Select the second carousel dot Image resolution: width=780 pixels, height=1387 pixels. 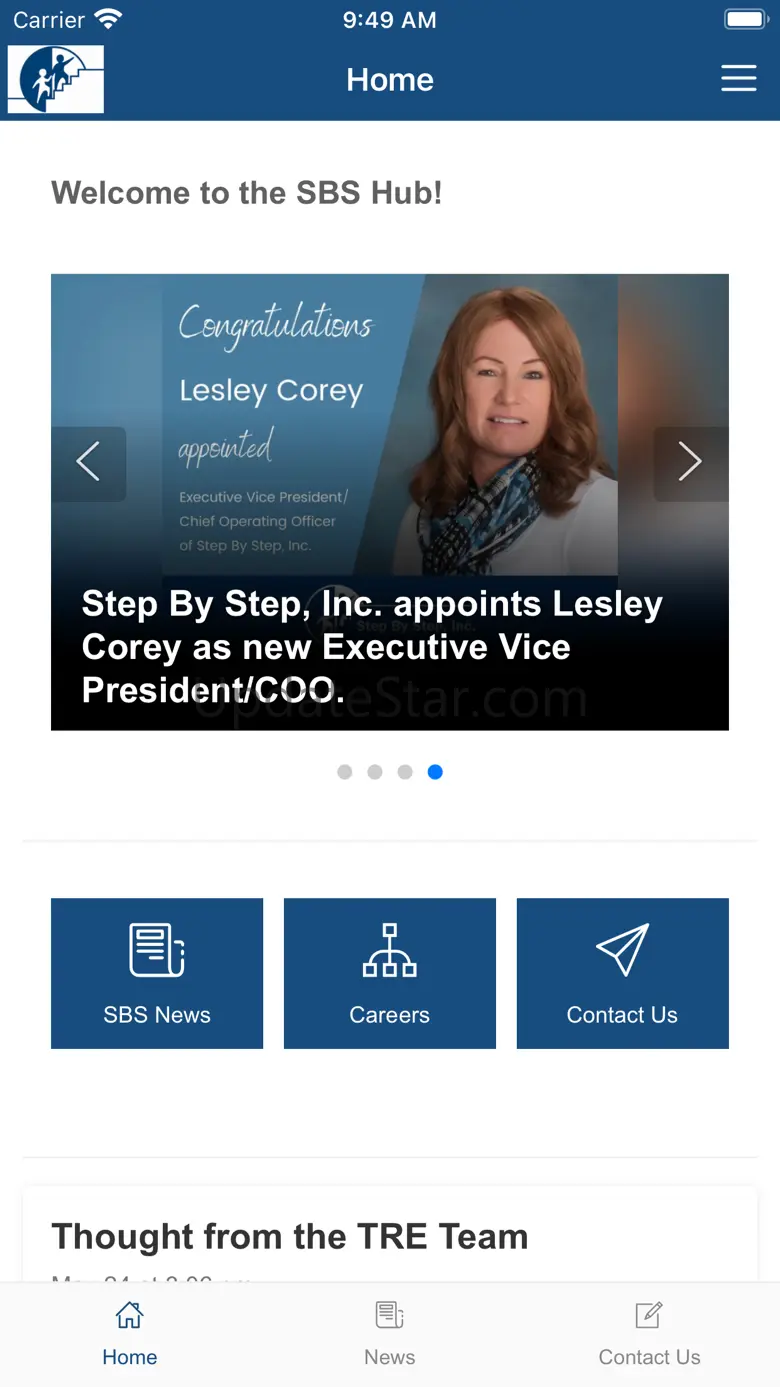tap(375, 772)
